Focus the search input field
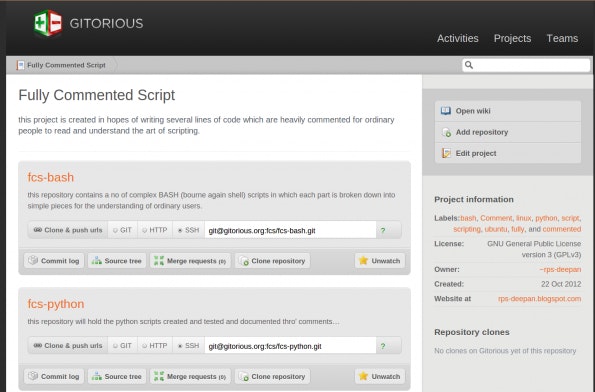Viewport: 595px width, 392px height. pyautogui.click(x=526, y=65)
